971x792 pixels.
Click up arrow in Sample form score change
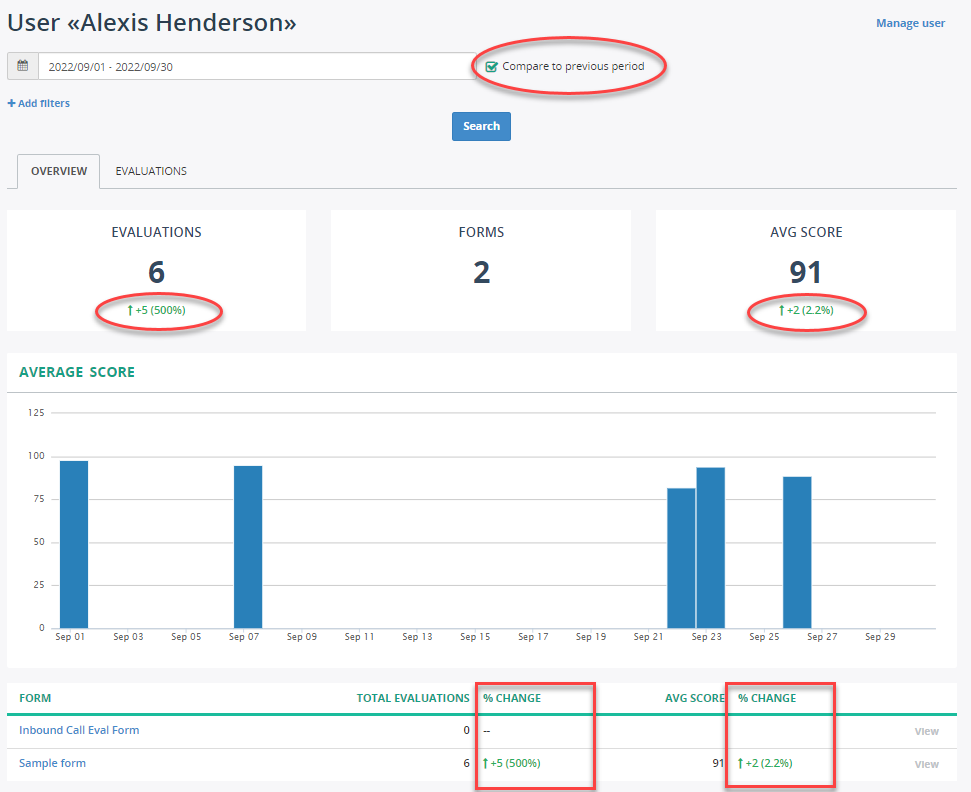741,763
